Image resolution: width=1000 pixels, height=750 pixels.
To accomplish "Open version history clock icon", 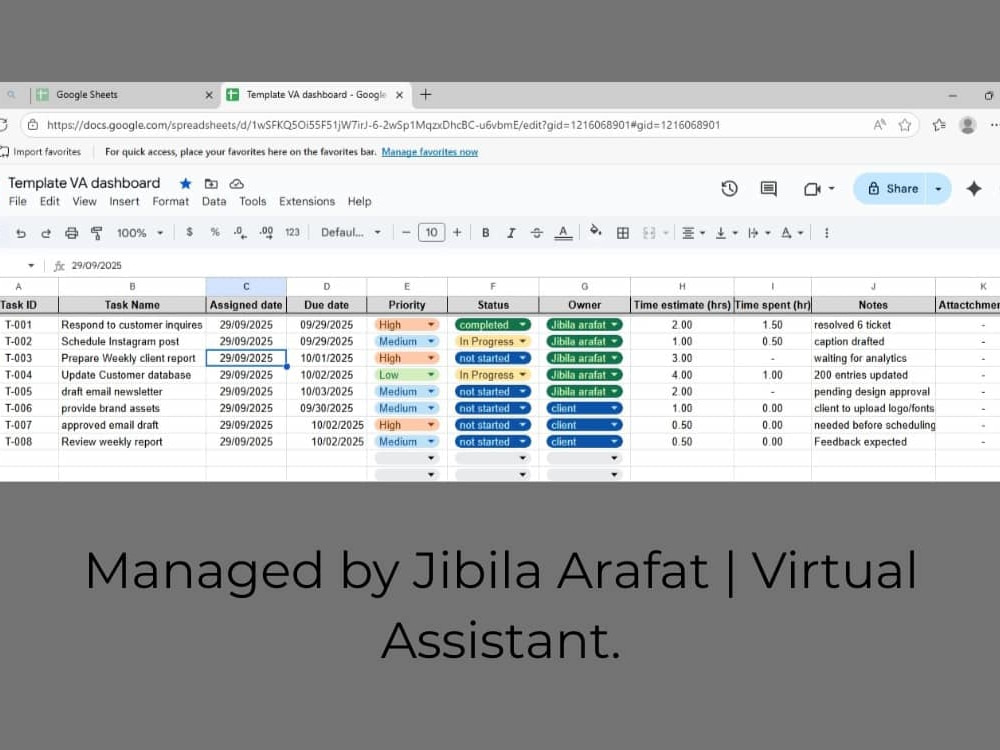I will point(730,189).
